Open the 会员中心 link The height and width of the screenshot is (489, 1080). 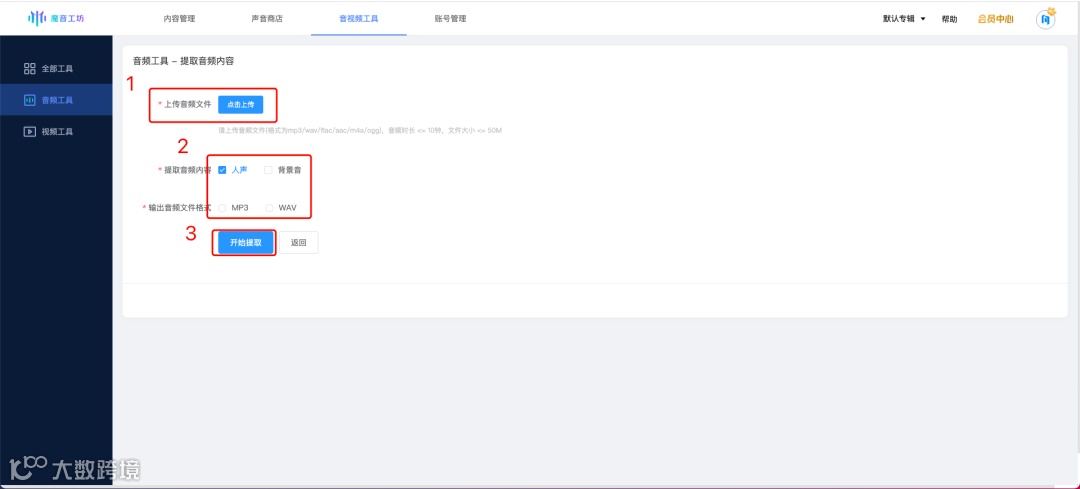pyautogui.click(x=995, y=19)
